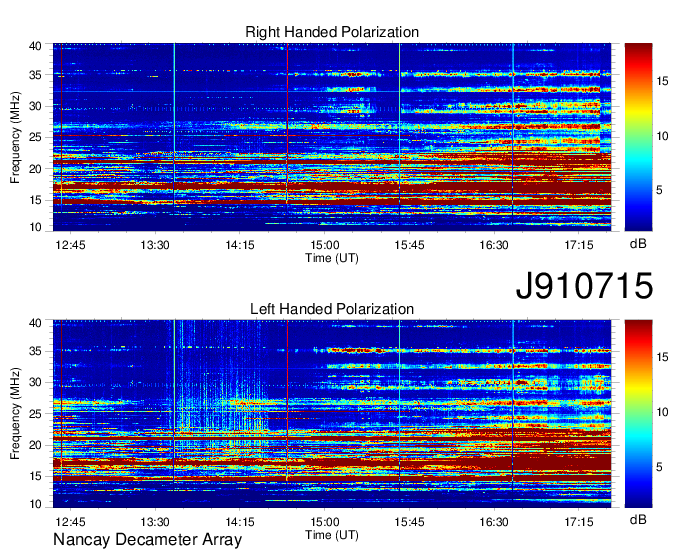Click the J910715 observation label
Viewport: 680px width, 552px height.
point(584,285)
